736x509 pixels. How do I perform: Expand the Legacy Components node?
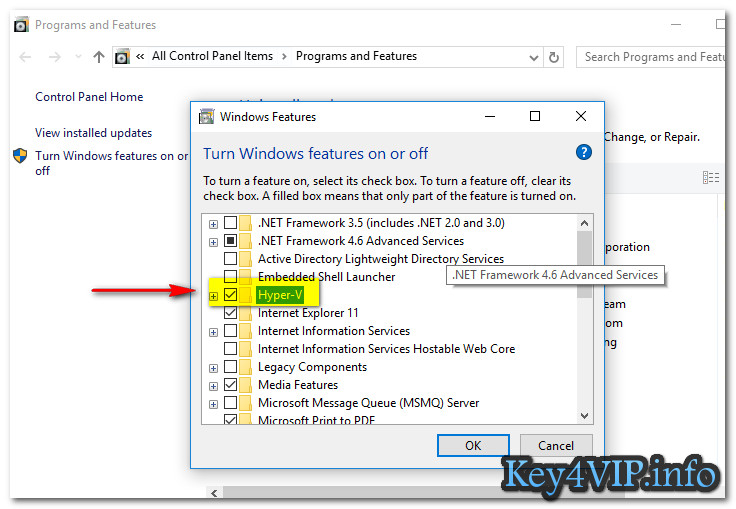click(x=214, y=368)
